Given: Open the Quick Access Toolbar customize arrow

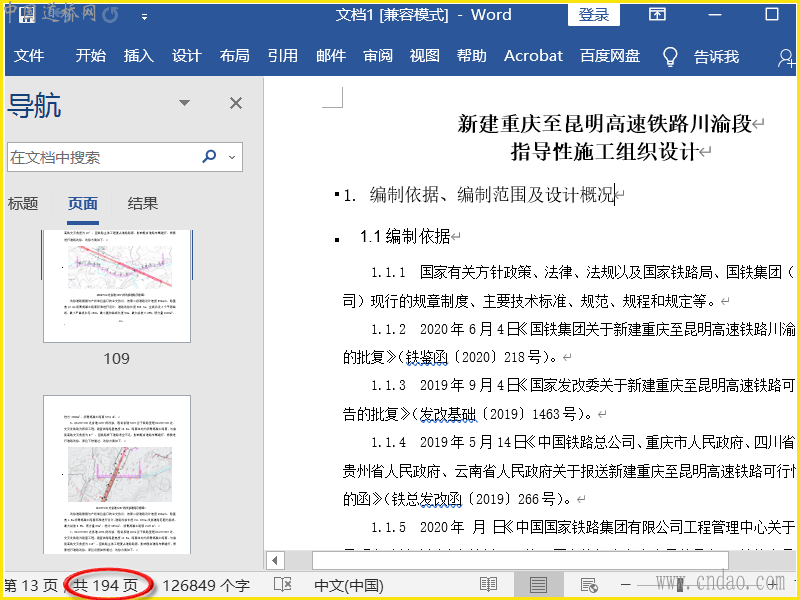Looking at the screenshot, I should [145, 17].
